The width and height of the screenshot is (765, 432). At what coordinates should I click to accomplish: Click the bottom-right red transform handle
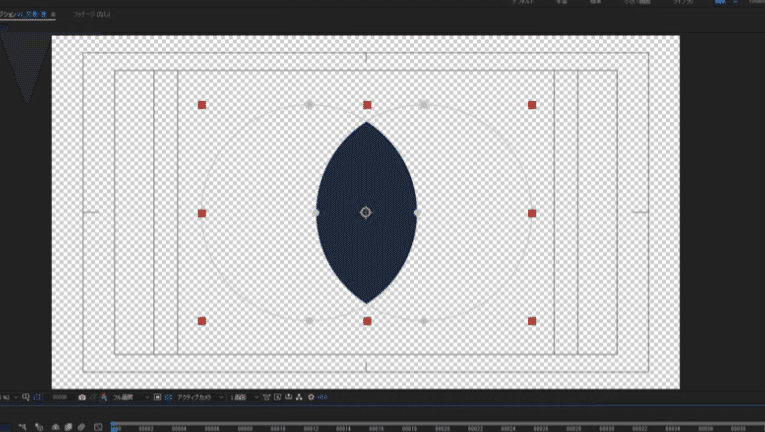532,321
